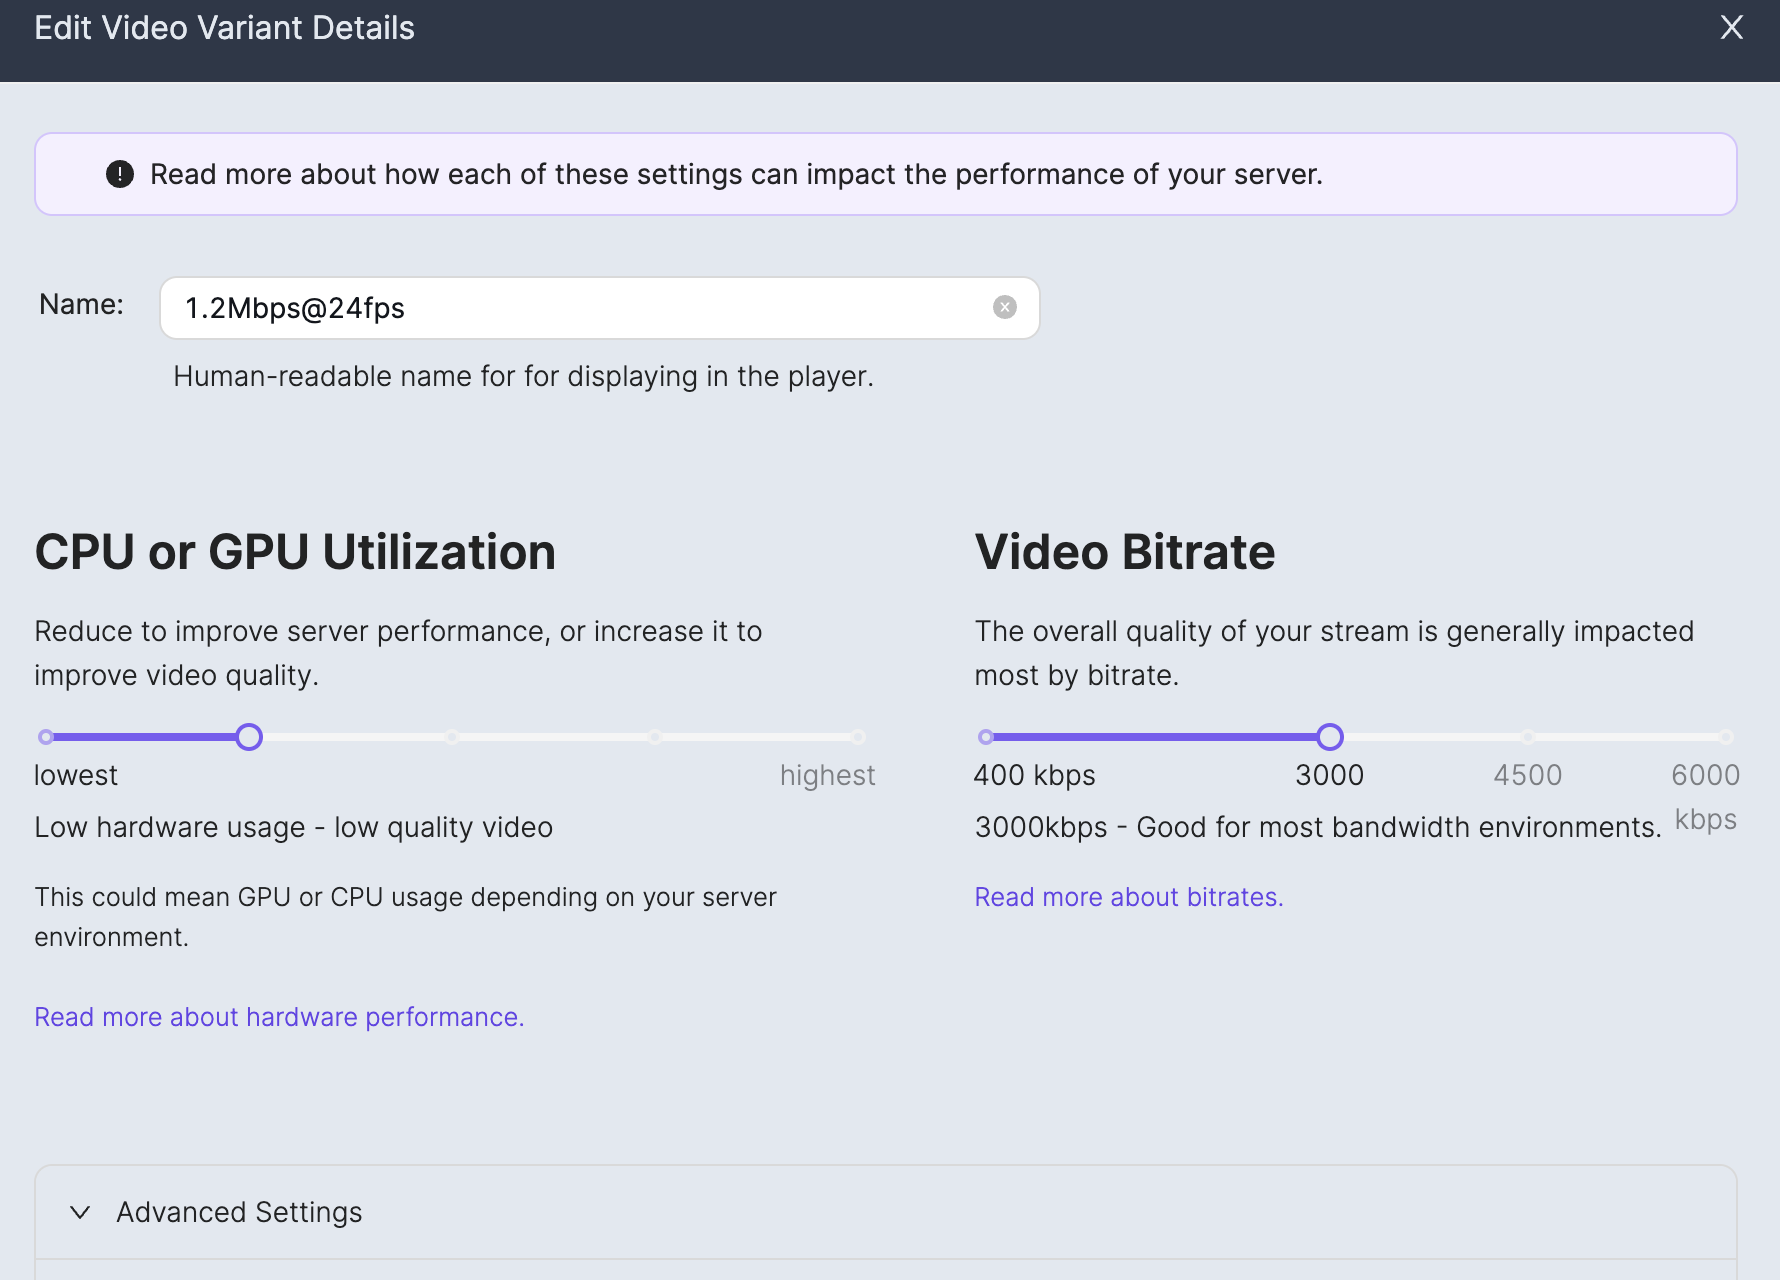Click inside the Name text input
This screenshot has width=1780, height=1280.
pos(580,308)
